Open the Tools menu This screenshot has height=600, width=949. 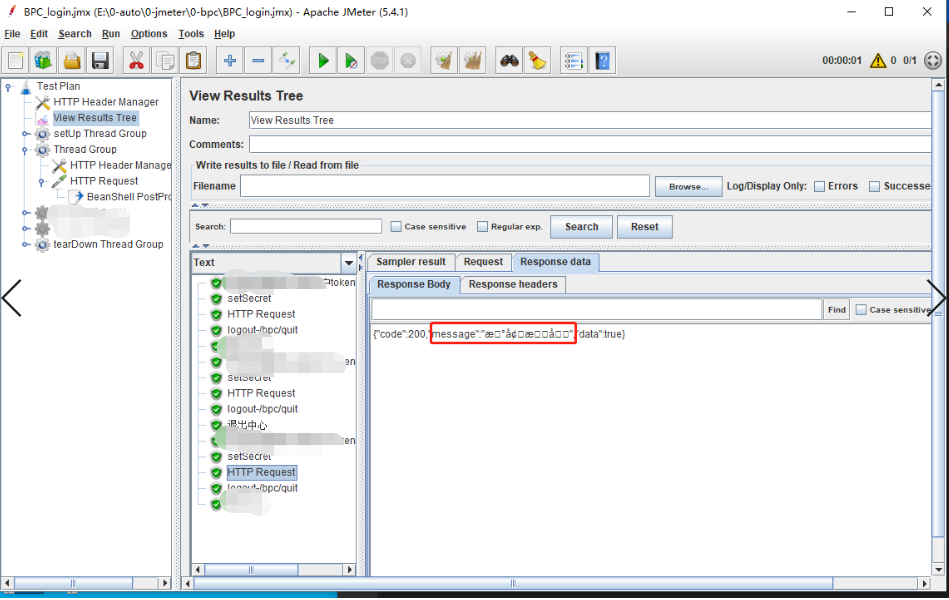pos(191,34)
